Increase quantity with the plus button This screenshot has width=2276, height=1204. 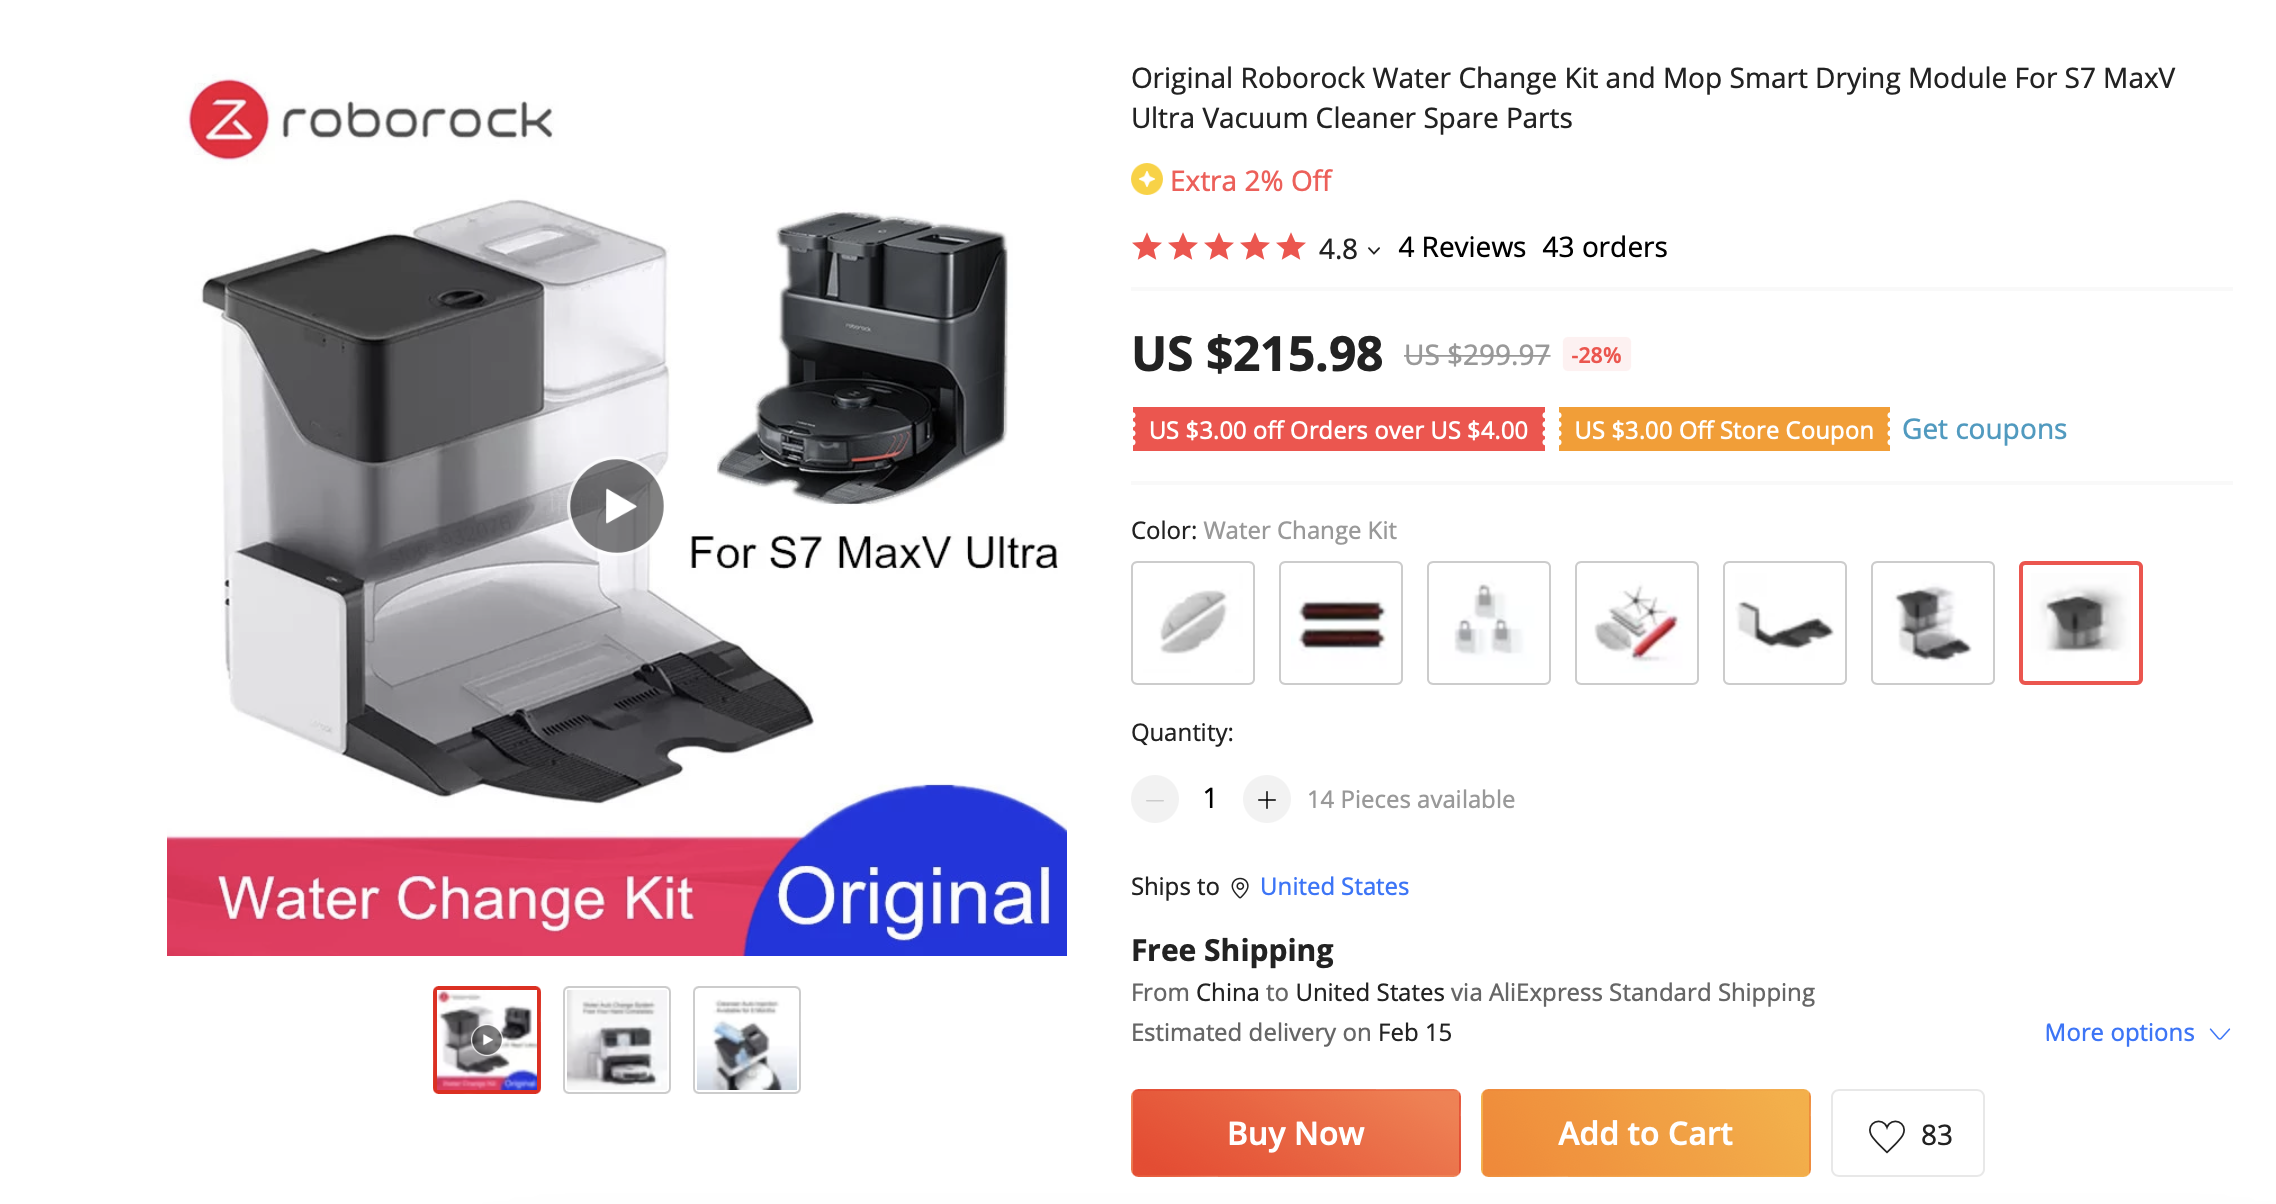1267,799
